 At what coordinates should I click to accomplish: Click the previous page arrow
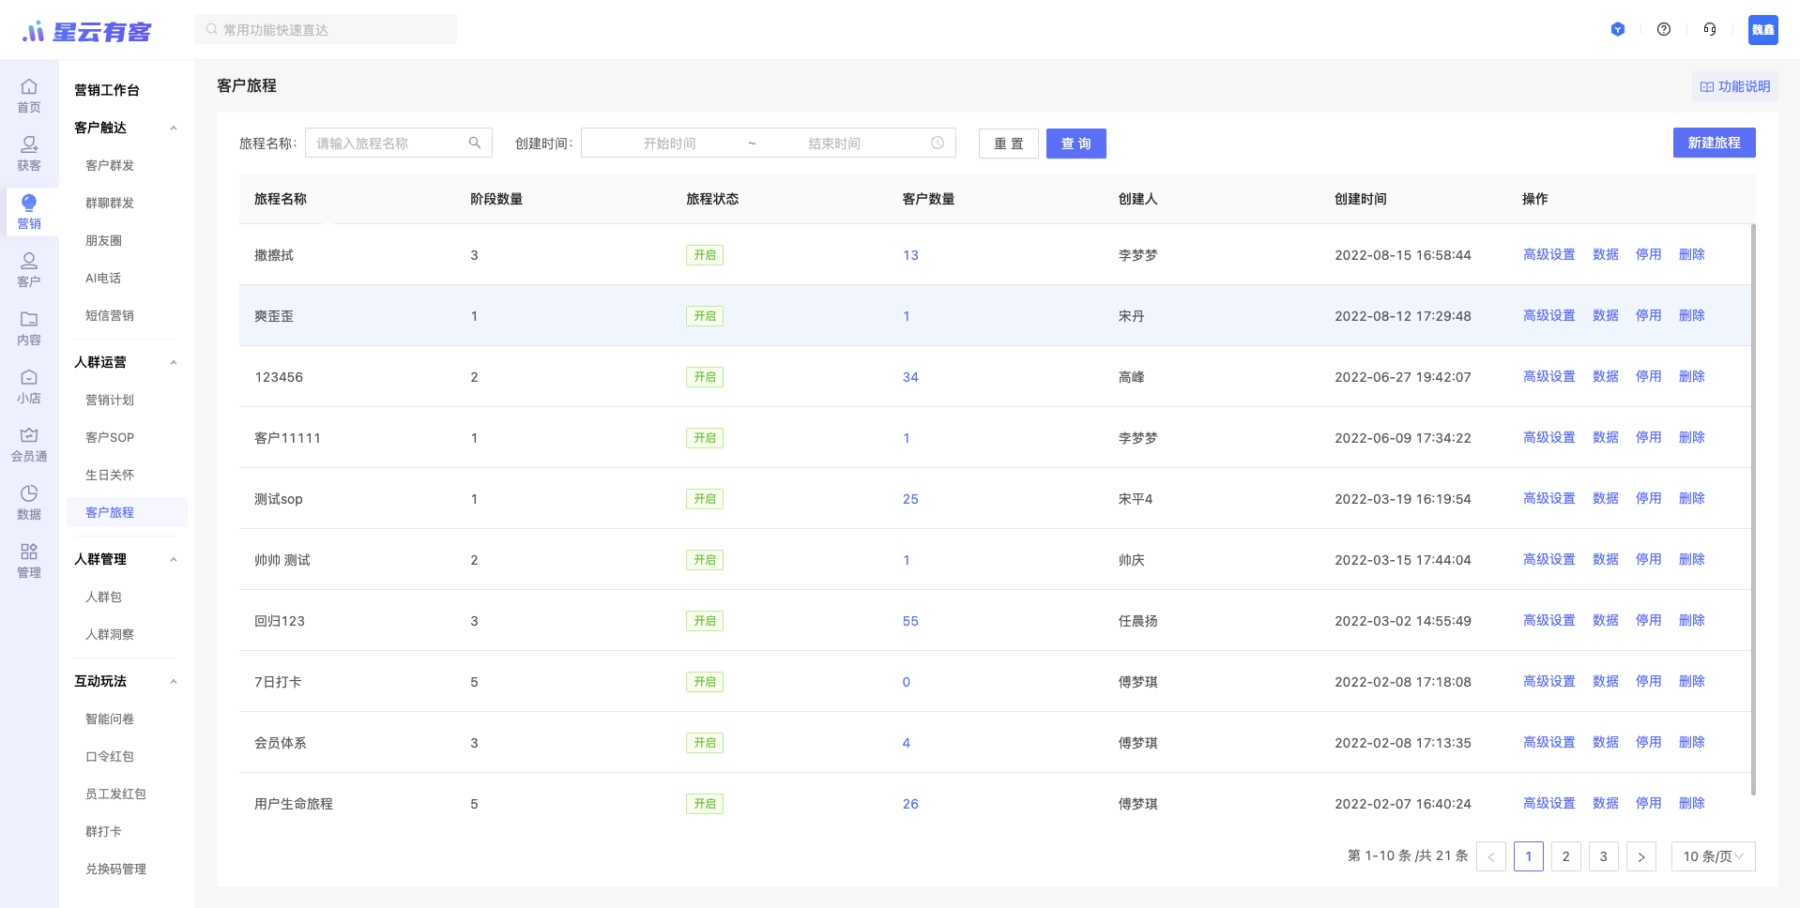(1491, 856)
